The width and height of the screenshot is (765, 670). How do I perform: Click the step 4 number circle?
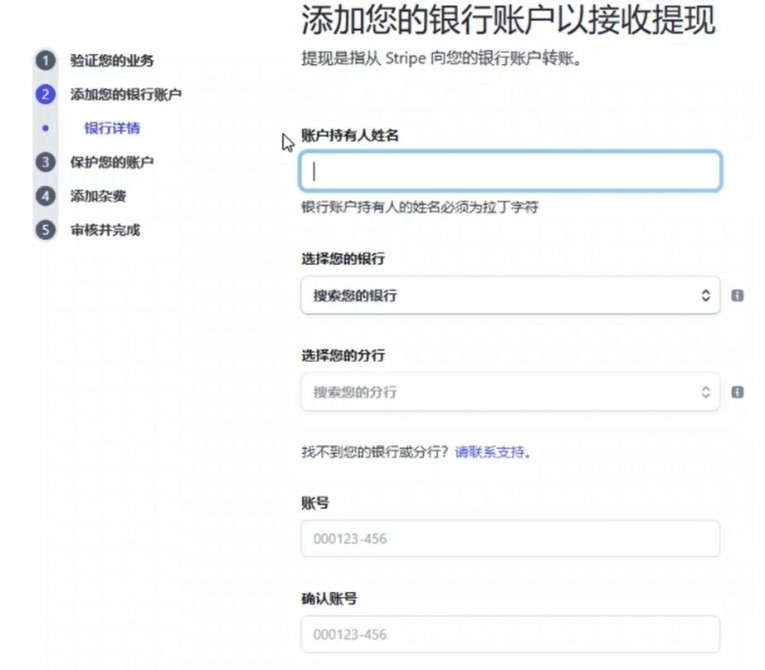pos(44,196)
